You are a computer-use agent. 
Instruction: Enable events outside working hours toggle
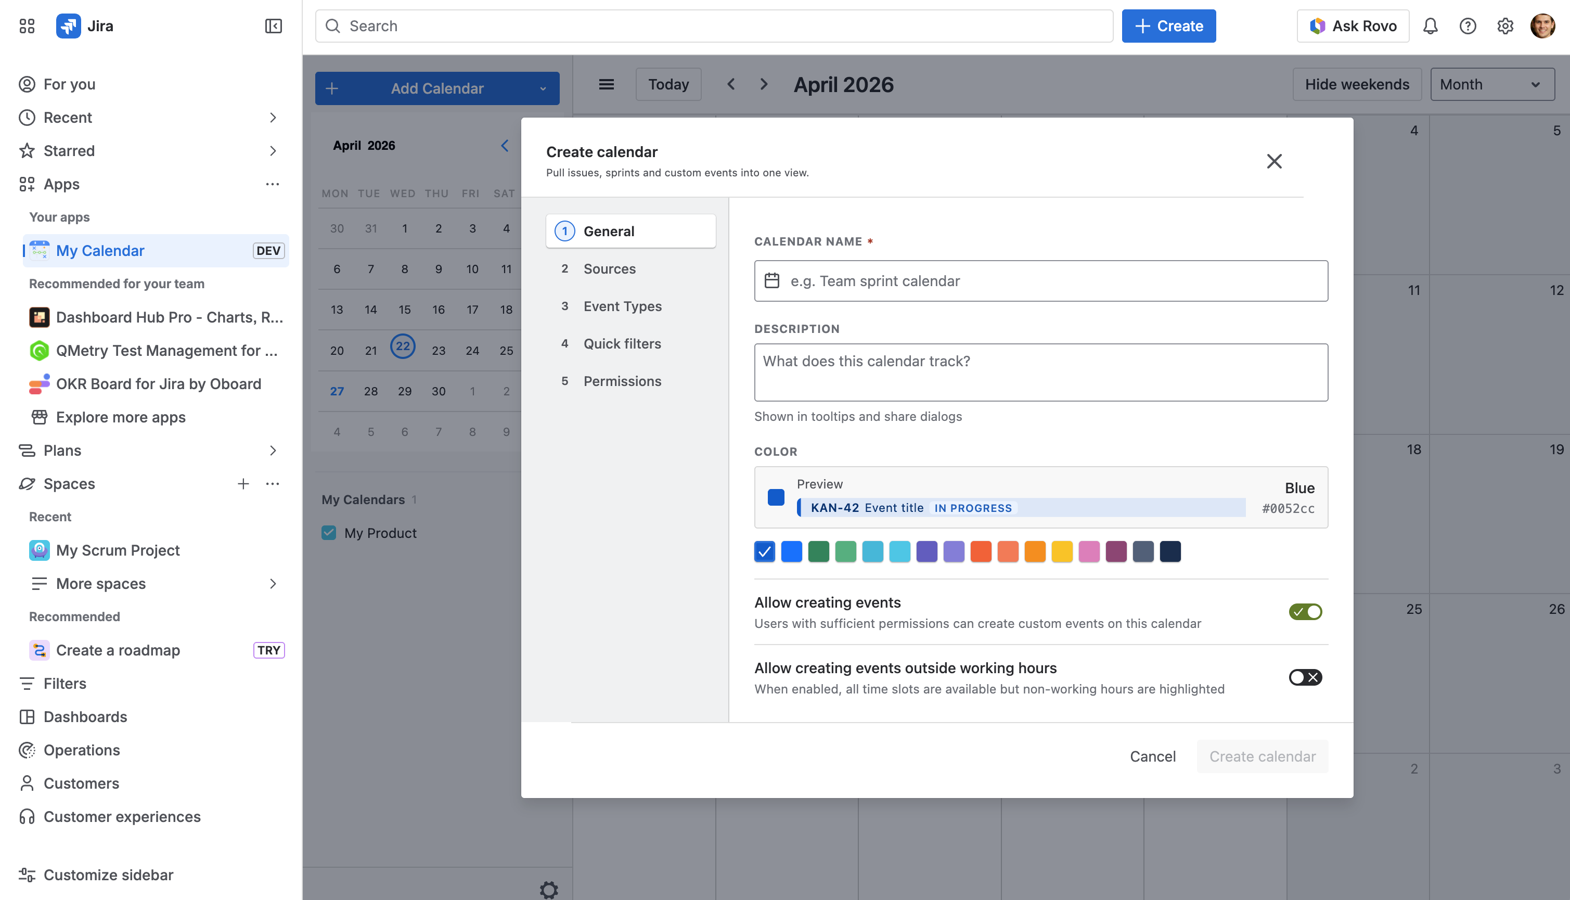tap(1305, 678)
